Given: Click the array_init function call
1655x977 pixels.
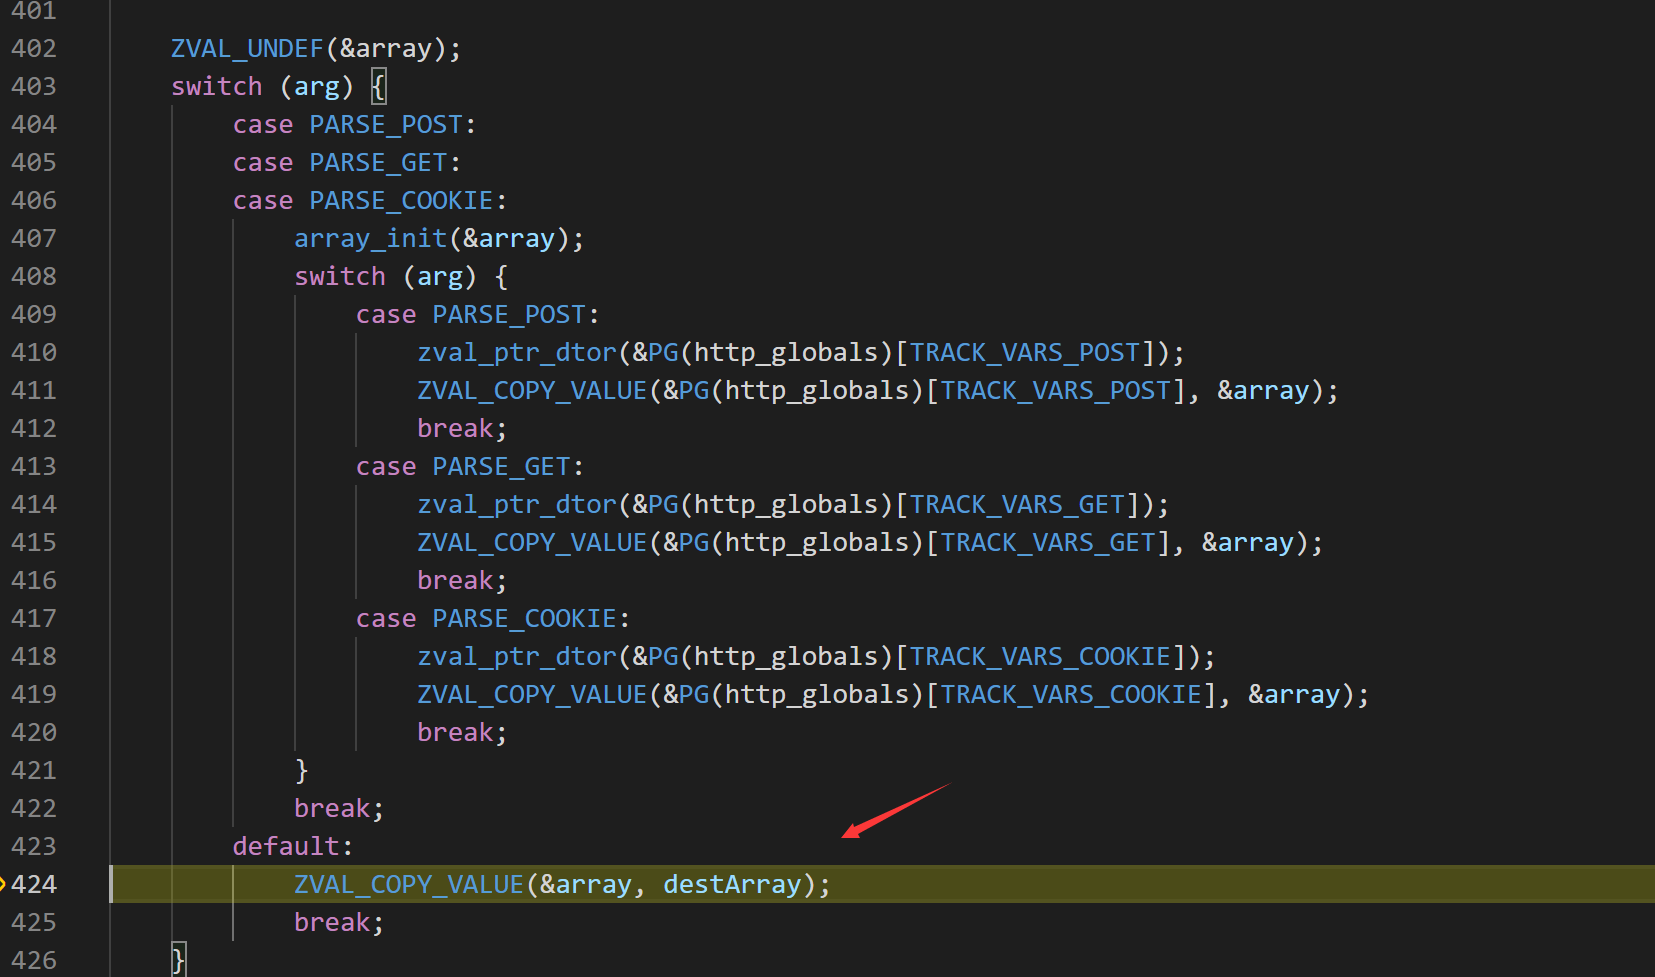Looking at the screenshot, I should pyautogui.click(x=370, y=238).
